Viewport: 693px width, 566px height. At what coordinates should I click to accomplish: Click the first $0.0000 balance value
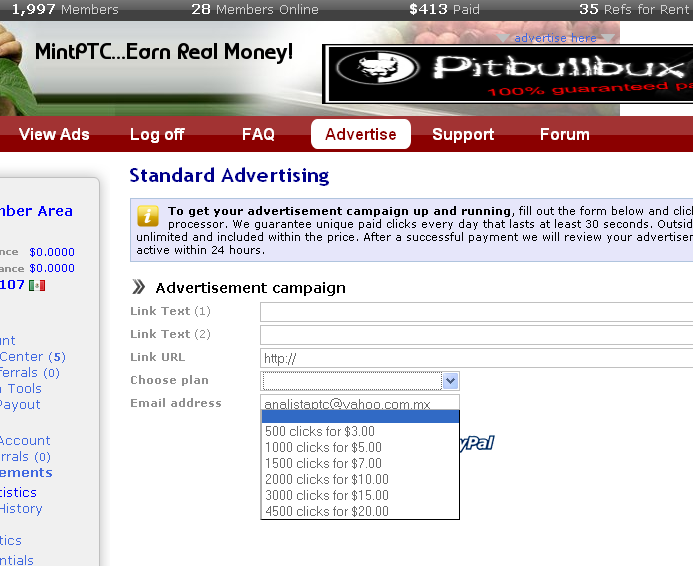click(x=52, y=252)
